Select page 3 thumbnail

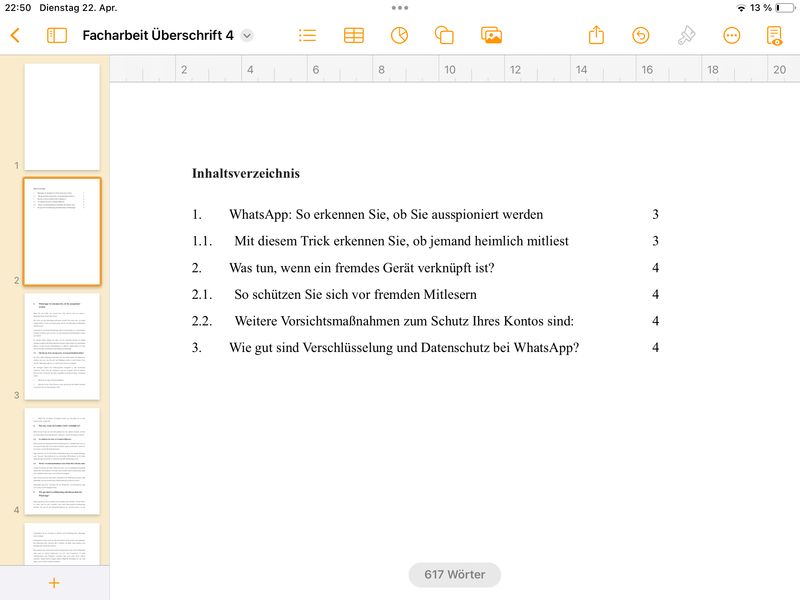click(62, 346)
